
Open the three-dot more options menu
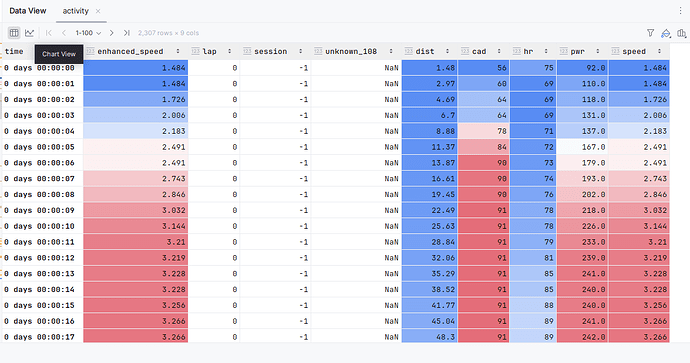[x=680, y=11]
